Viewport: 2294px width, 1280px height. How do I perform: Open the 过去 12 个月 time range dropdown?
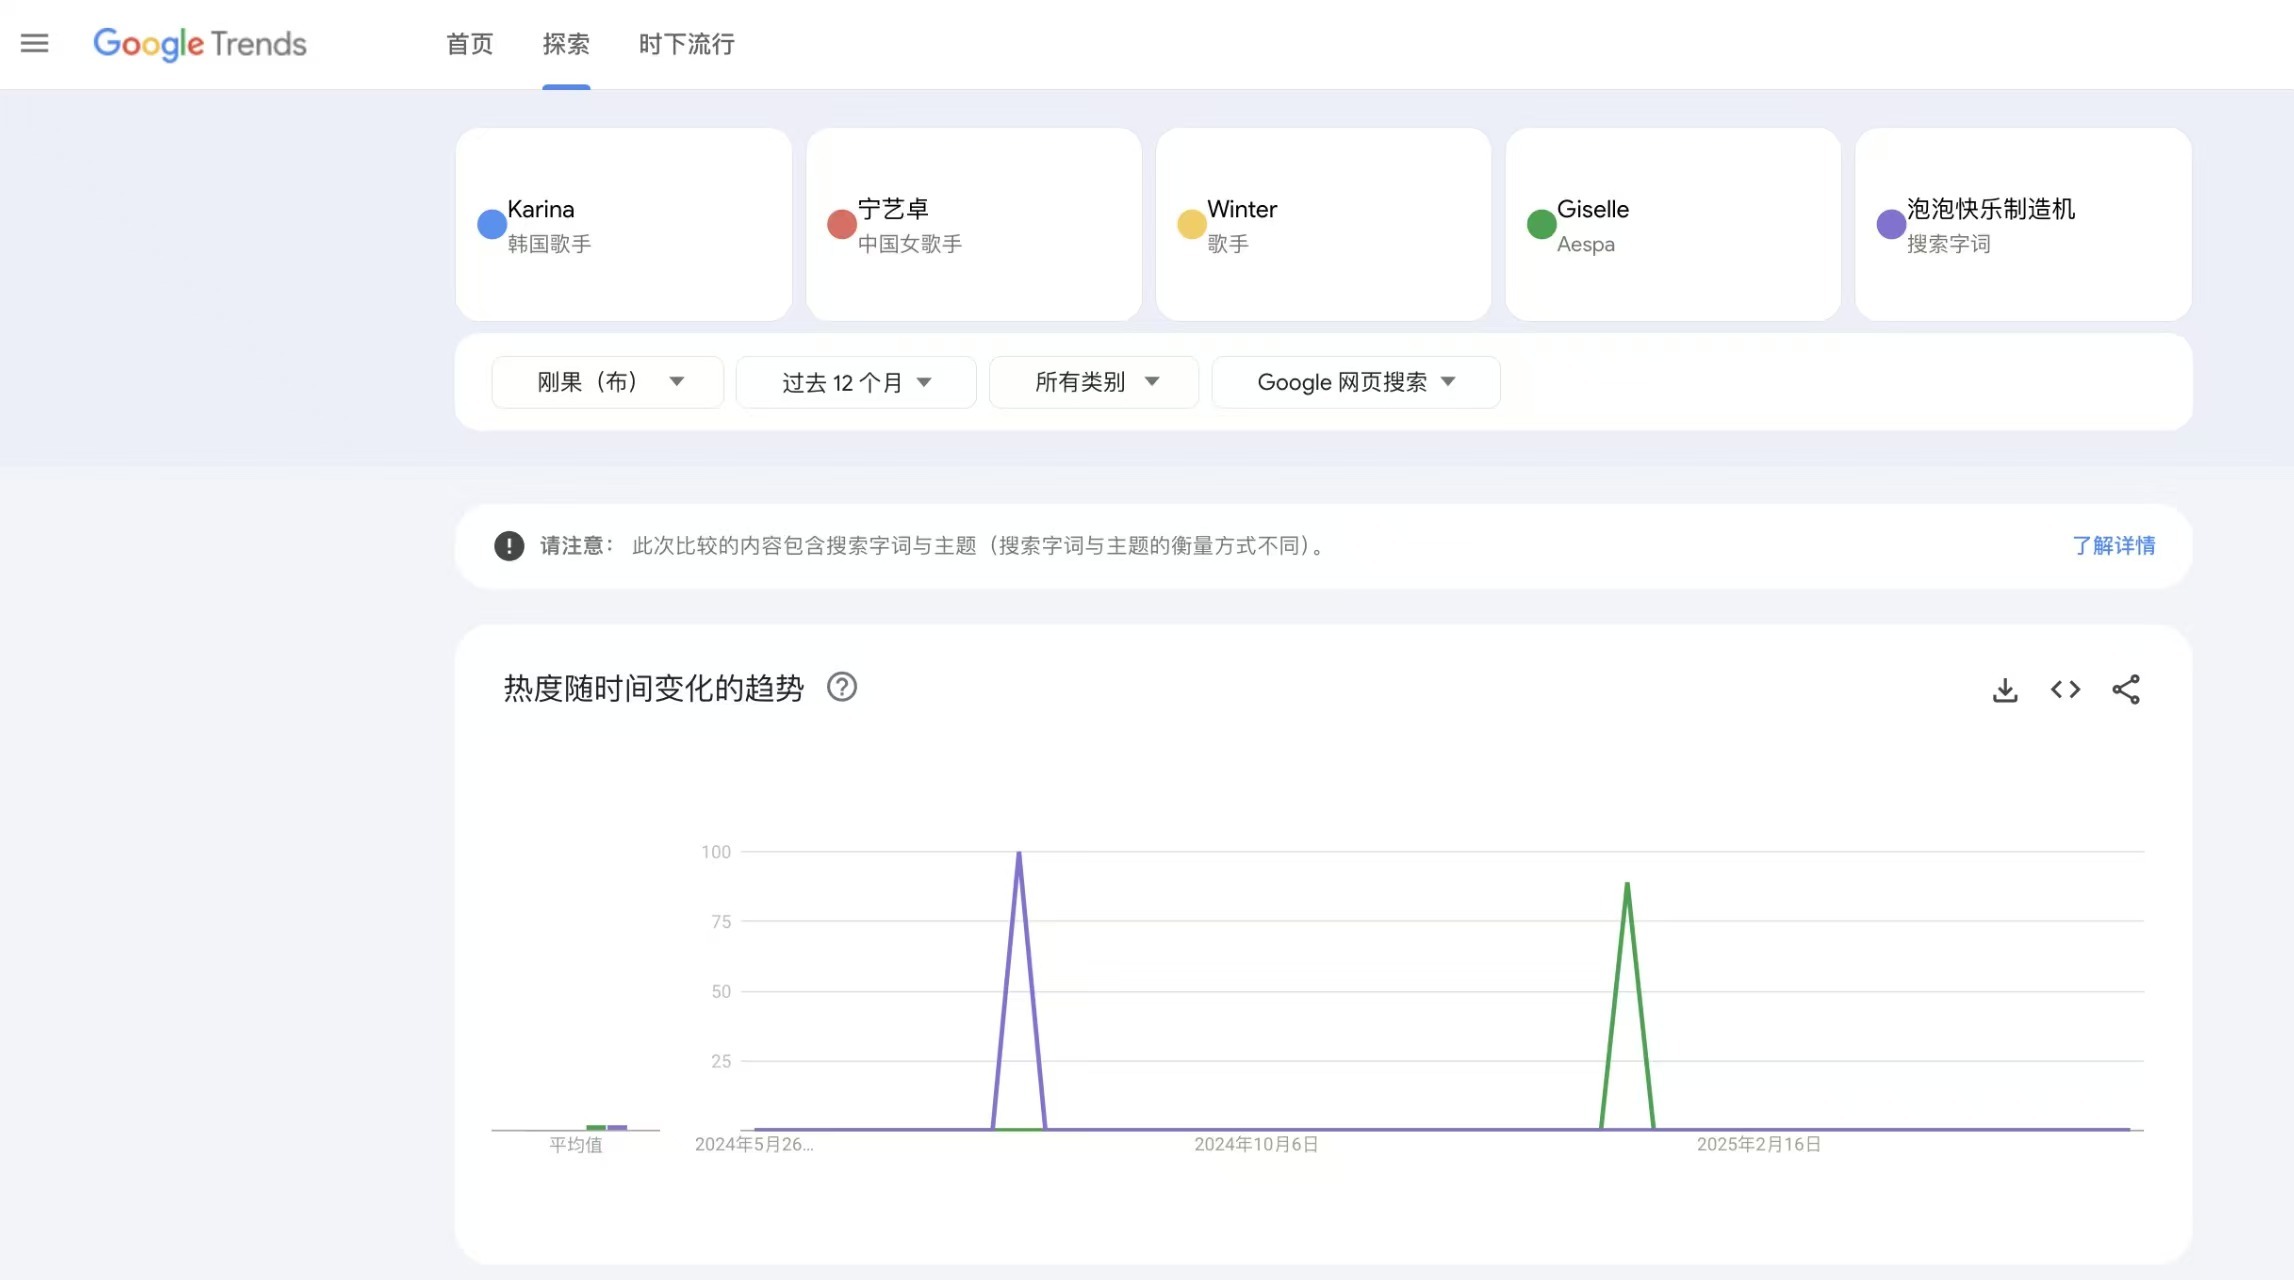coord(856,382)
